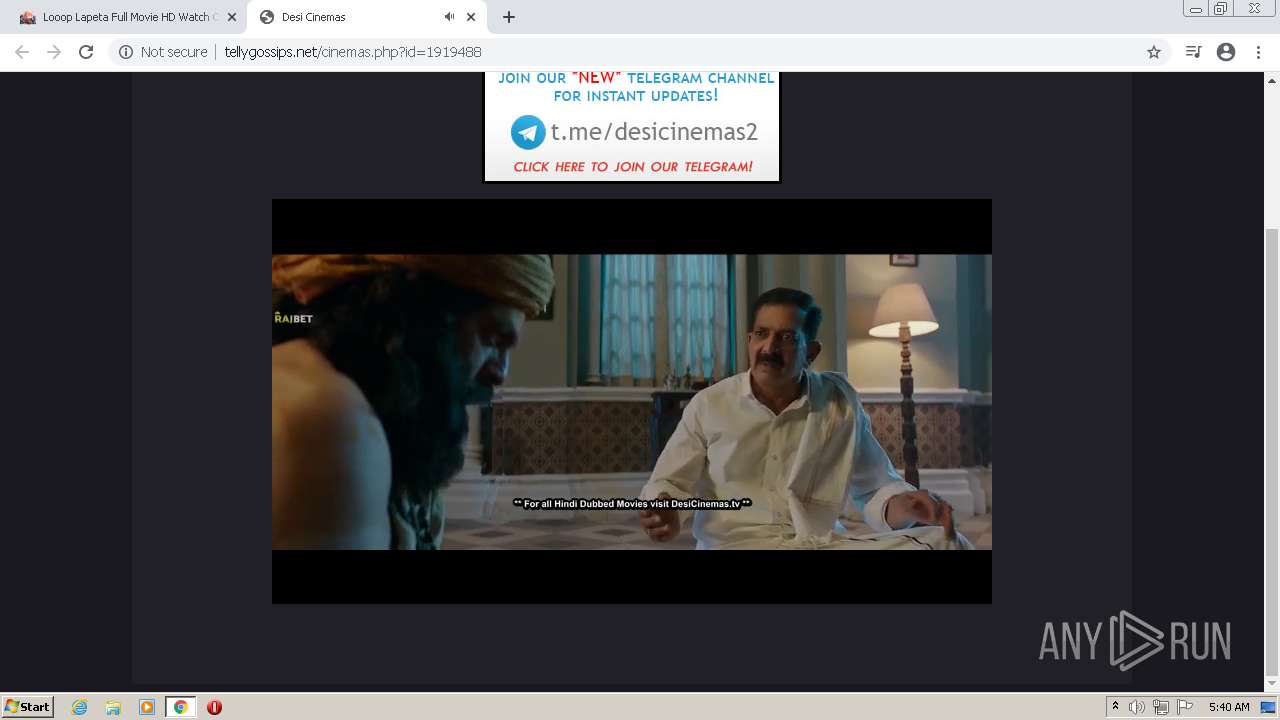Click Show desktop button

pyautogui.click(x=1269, y=707)
